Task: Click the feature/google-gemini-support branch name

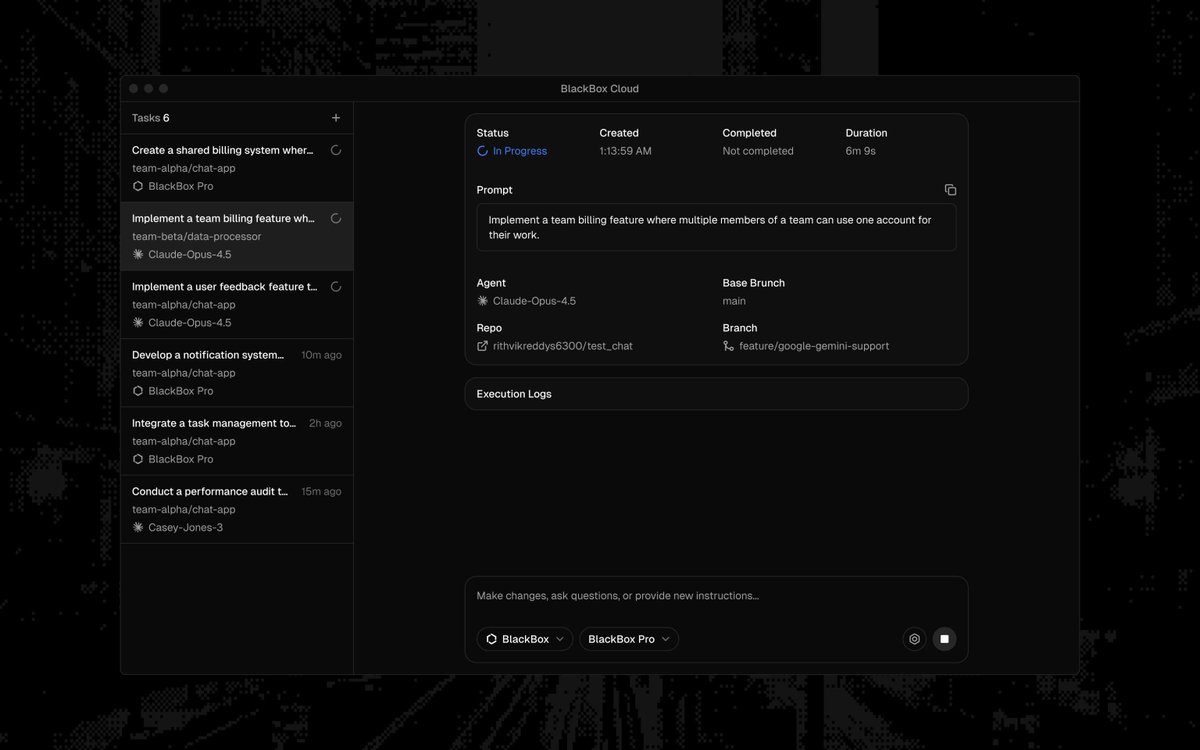Action: click(x=814, y=346)
